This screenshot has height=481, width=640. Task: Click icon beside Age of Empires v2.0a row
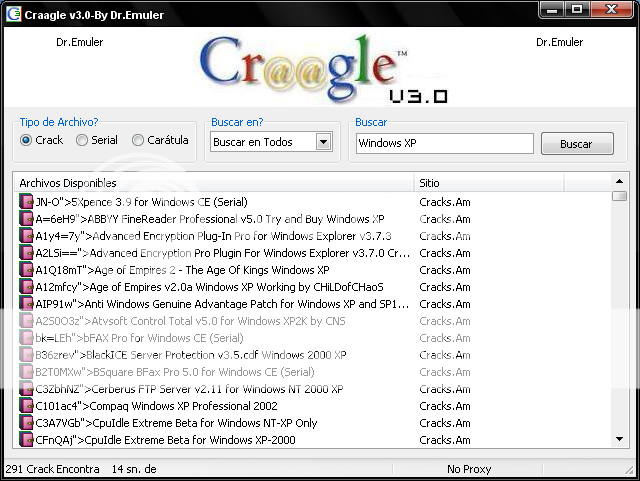pos(26,287)
